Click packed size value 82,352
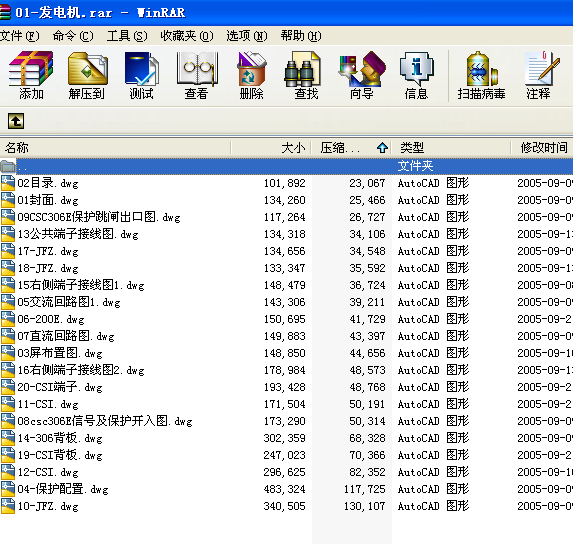573x544 pixels. (x=367, y=472)
